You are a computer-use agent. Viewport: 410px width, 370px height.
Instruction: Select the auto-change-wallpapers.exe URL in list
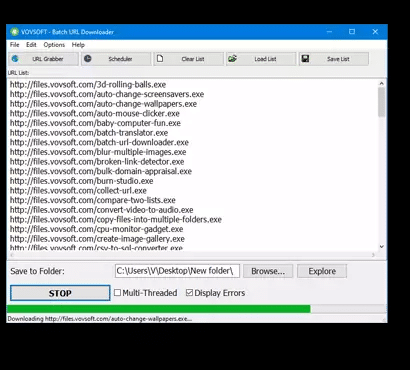[103, 104]
